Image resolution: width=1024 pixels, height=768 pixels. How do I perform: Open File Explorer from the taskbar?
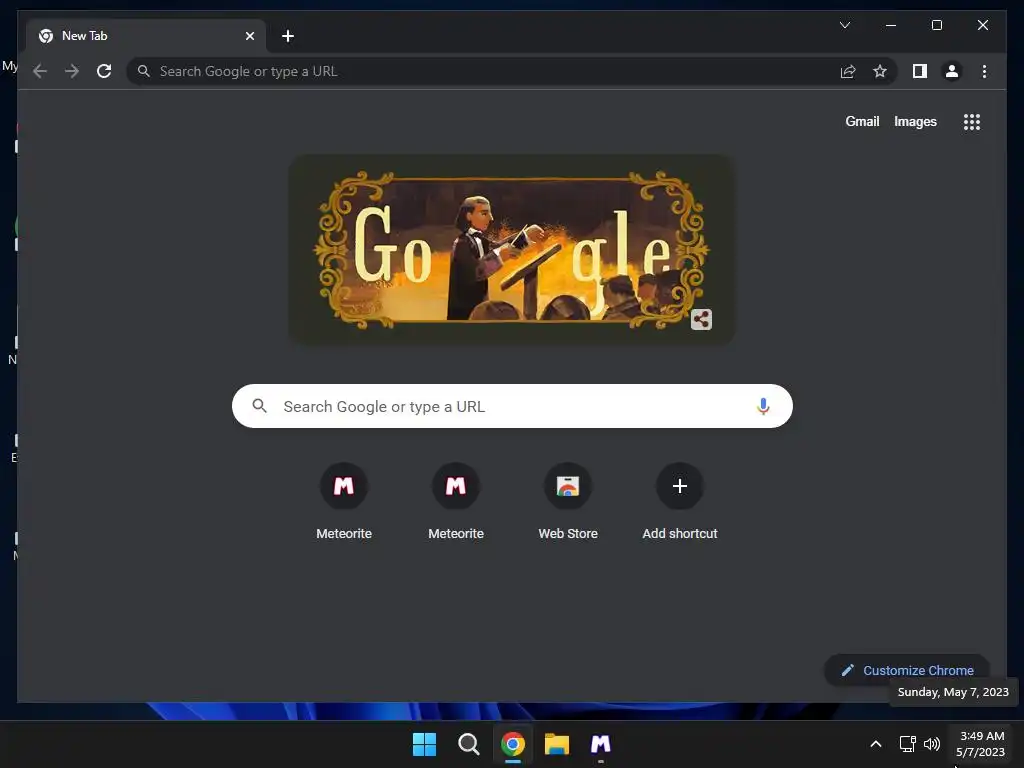557,744
